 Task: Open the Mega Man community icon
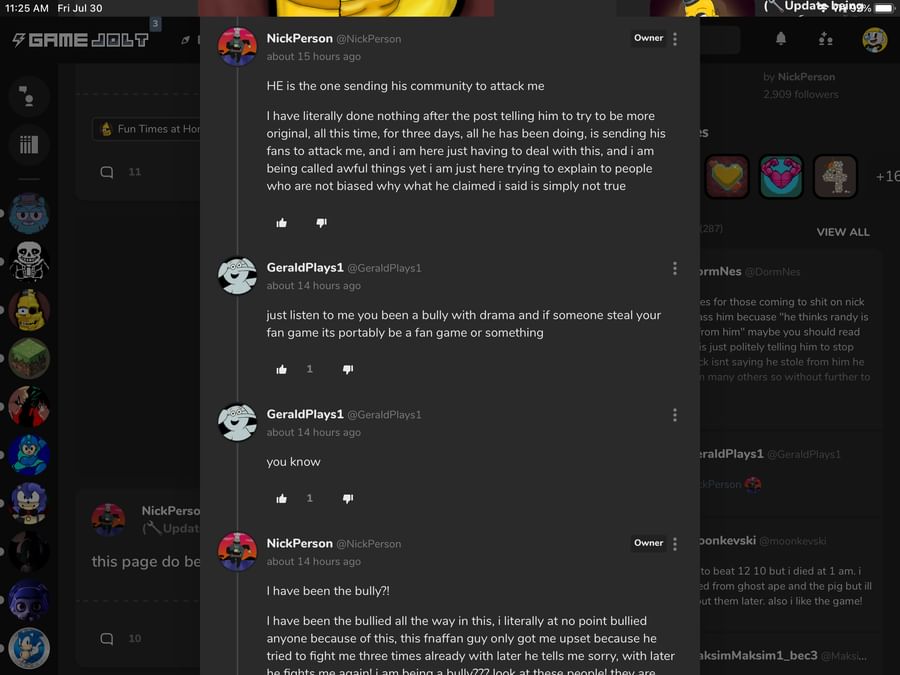tap(29, 455)
